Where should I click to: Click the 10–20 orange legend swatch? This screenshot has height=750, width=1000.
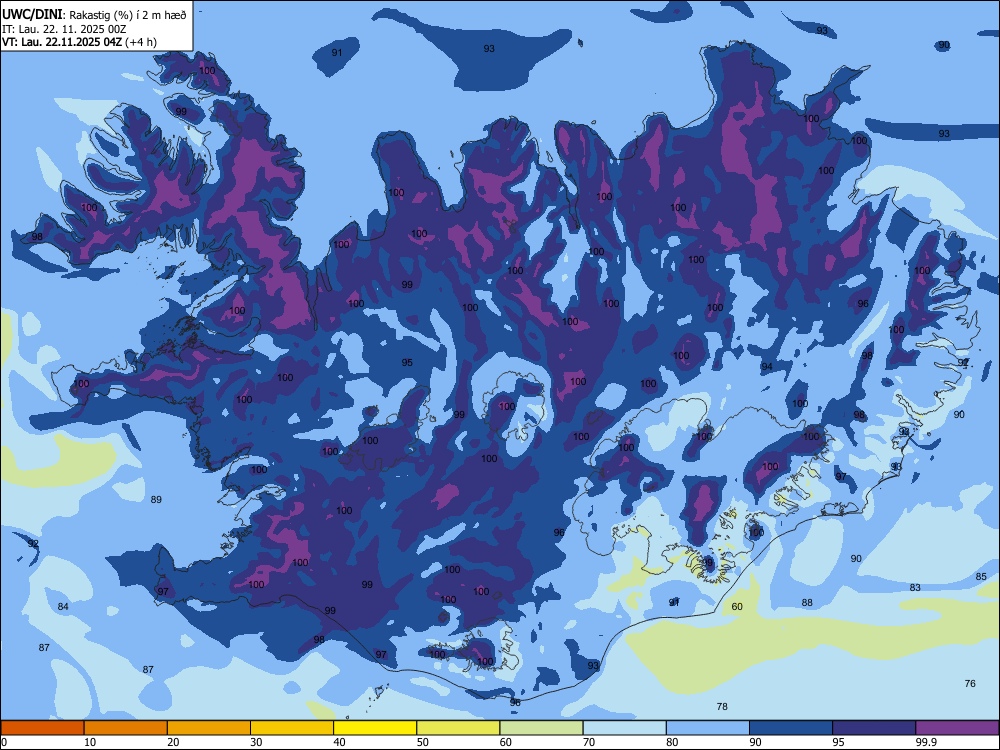(126, 728)
